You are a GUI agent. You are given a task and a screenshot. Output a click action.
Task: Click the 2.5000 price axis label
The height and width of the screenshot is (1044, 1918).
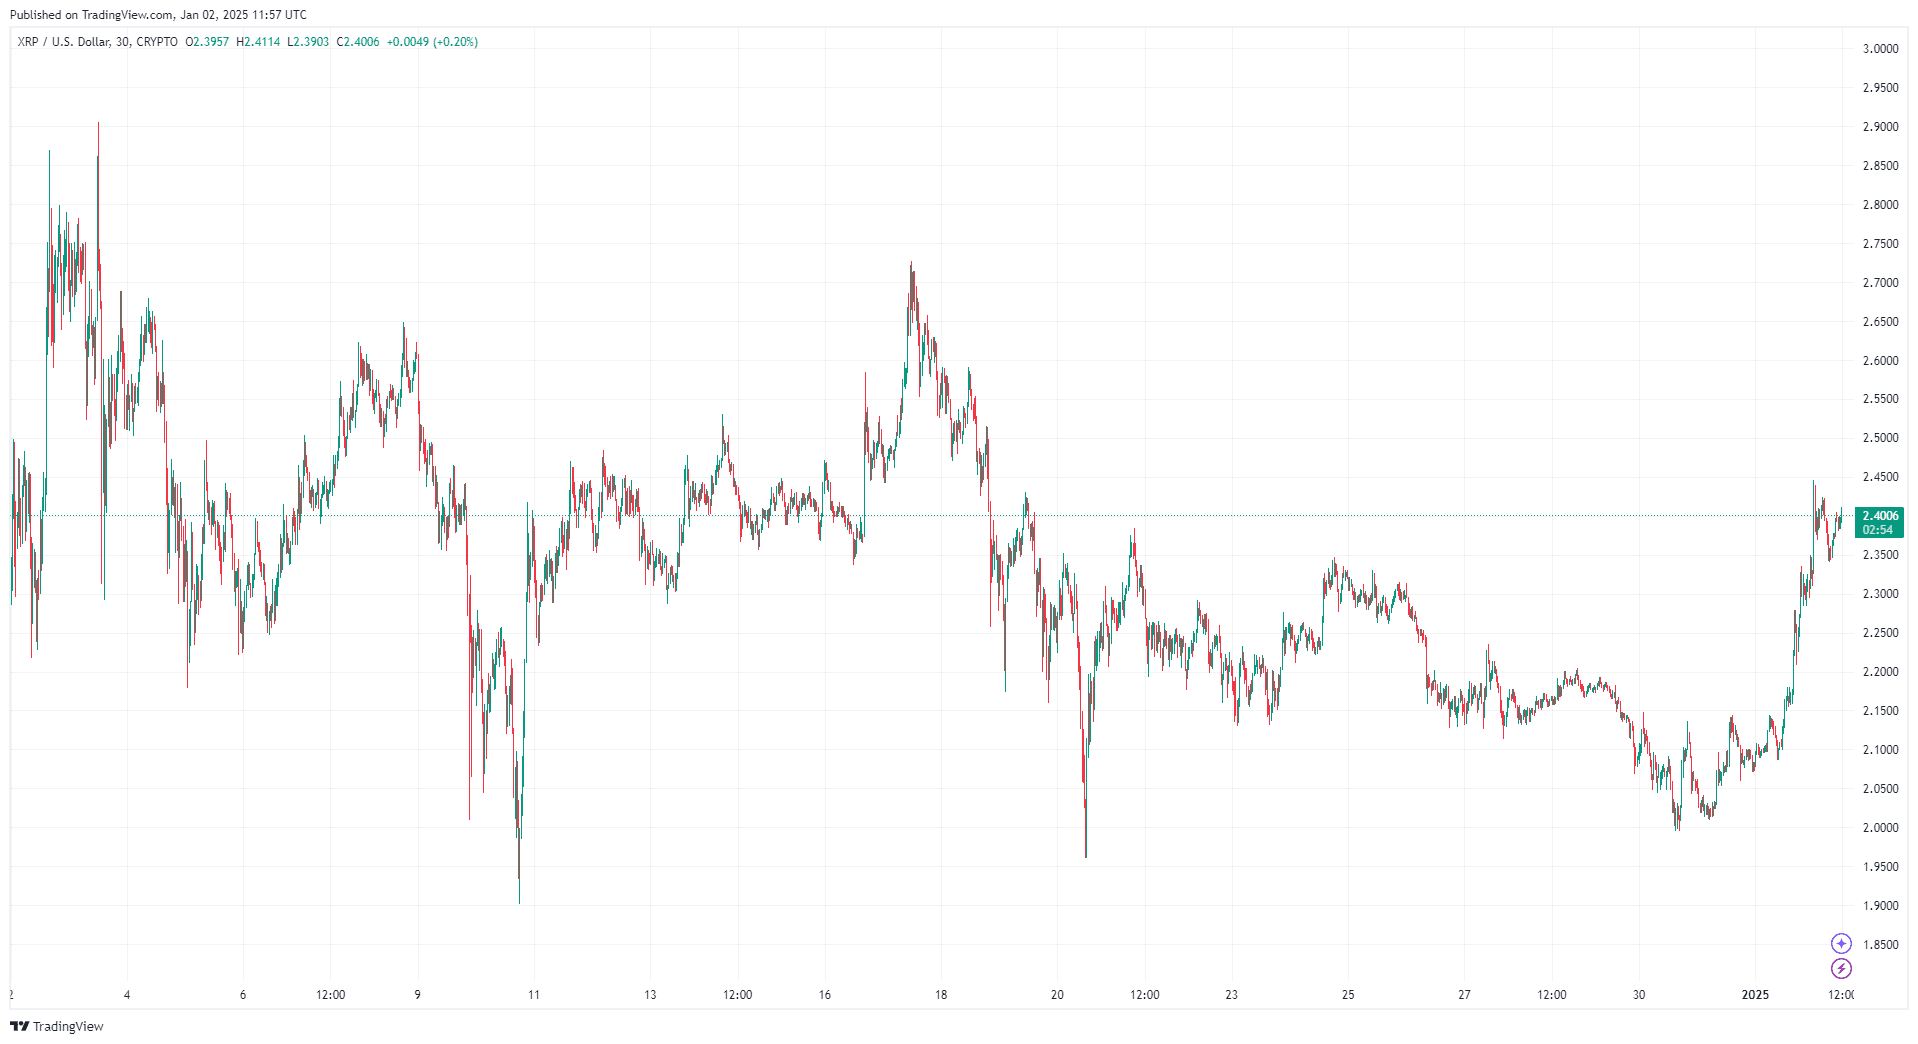coord(1880,438)
